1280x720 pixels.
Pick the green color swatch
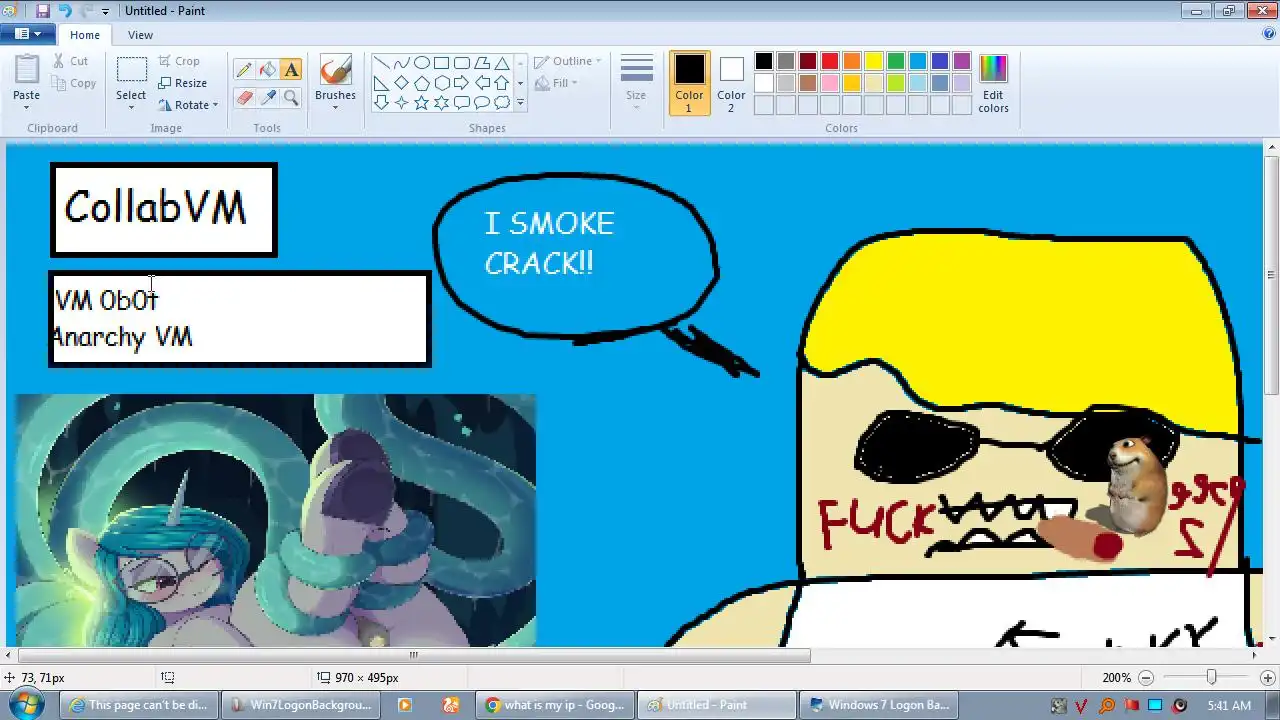pyautogui.click(x=896, y=61)
